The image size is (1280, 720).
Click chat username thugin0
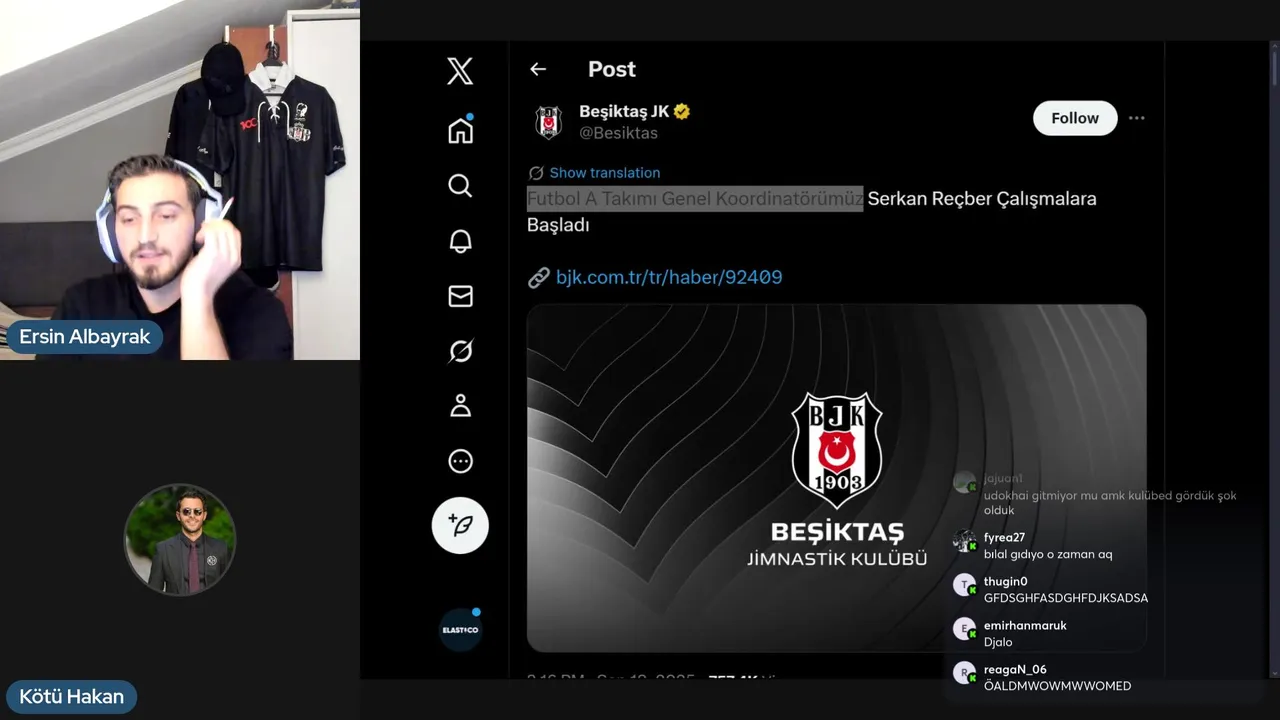(1006, 582)
